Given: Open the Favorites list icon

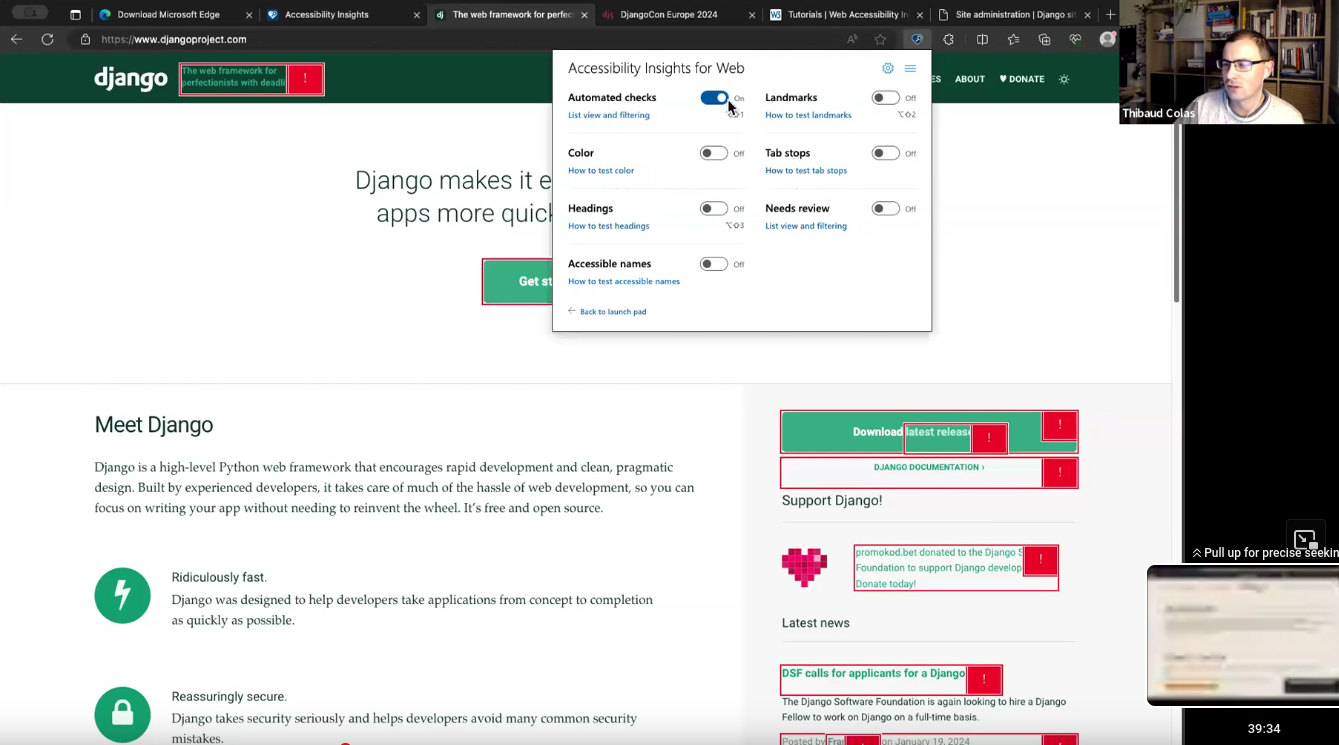Looking at the screenshot, I should [1013, 39].
